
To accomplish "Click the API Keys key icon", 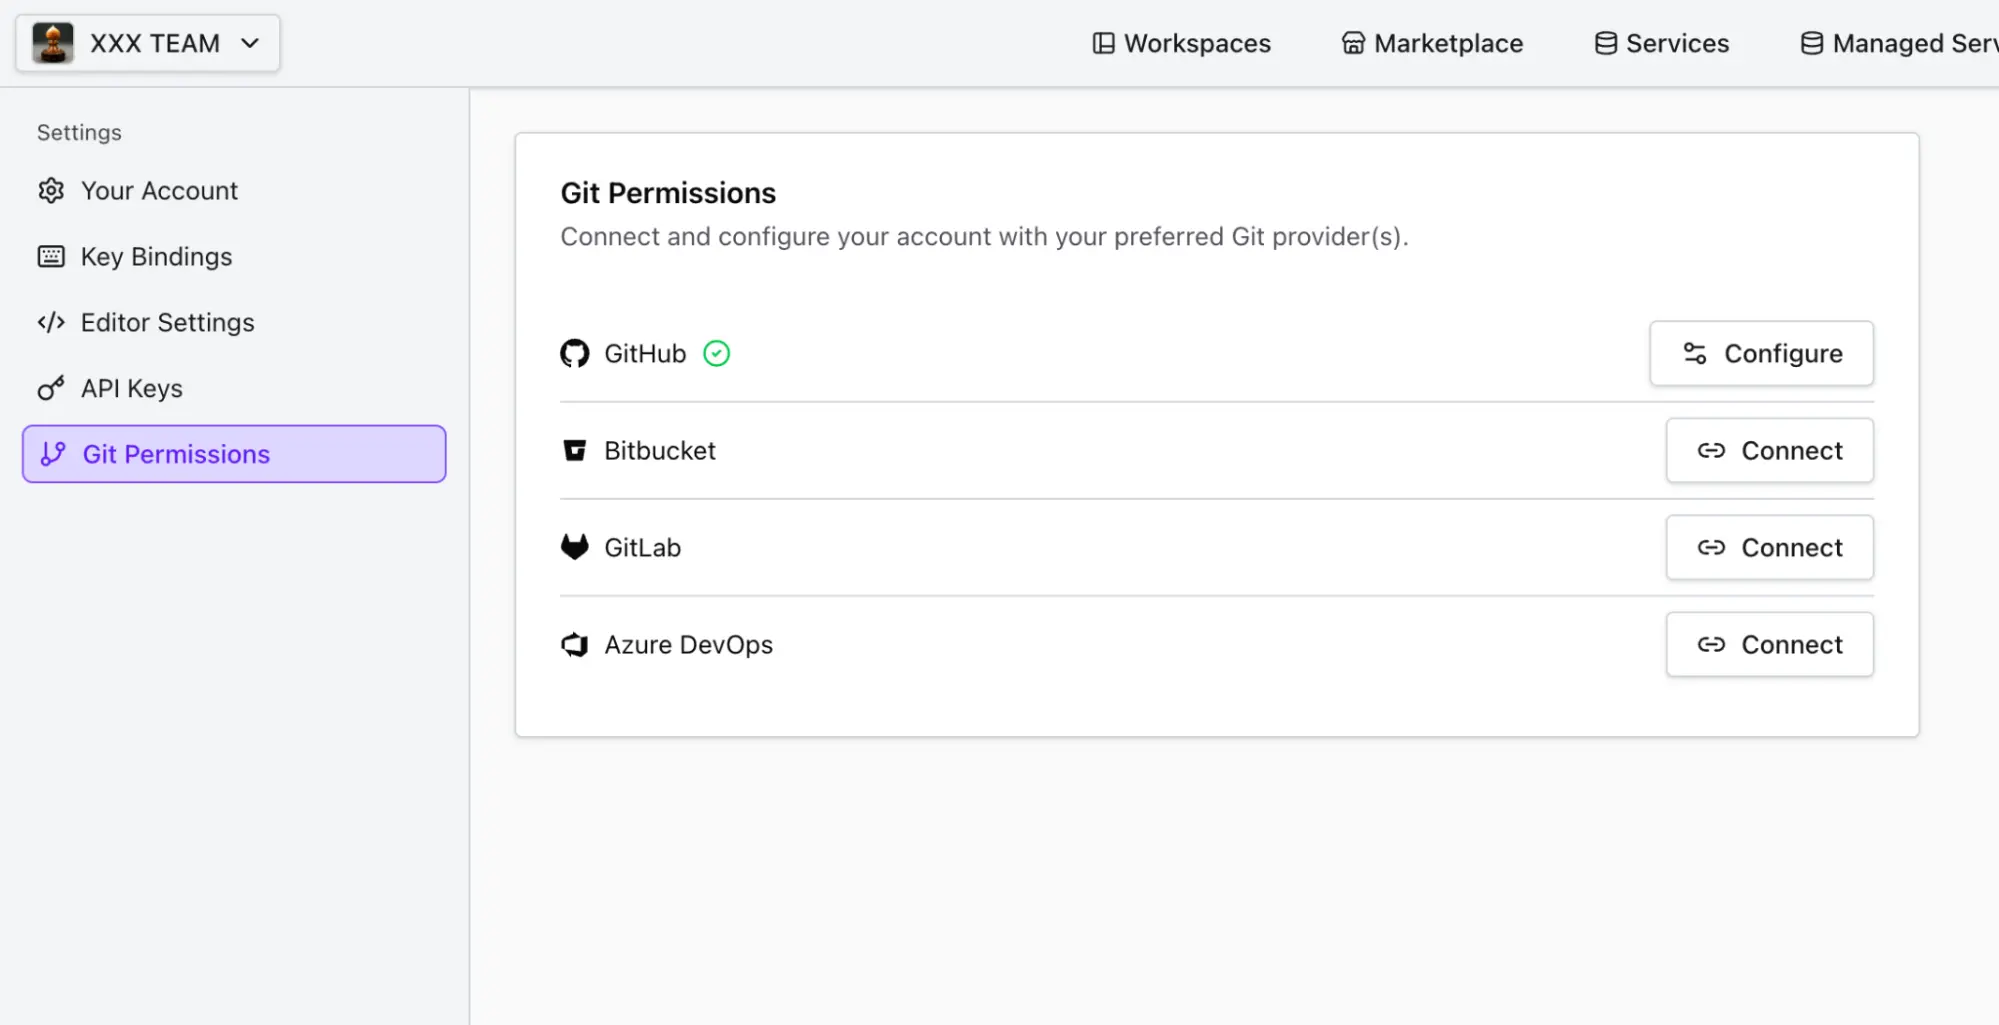I will pyautogui.click(x=51, y=388).
